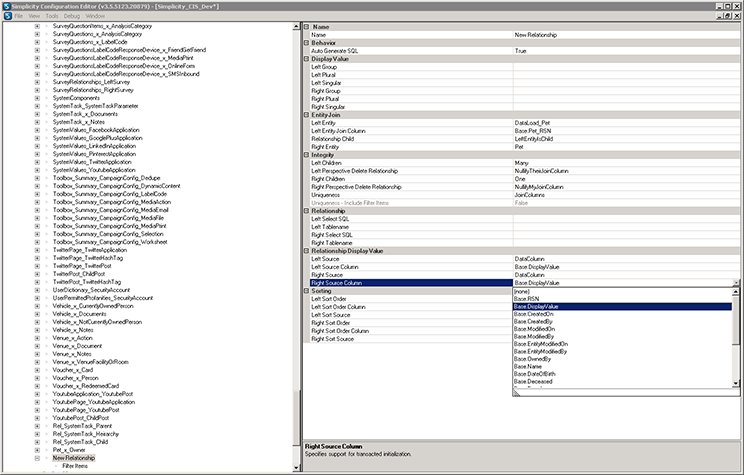Collapse the Integrity category
The width and height of the screenshot is (744, 475).
307,155
